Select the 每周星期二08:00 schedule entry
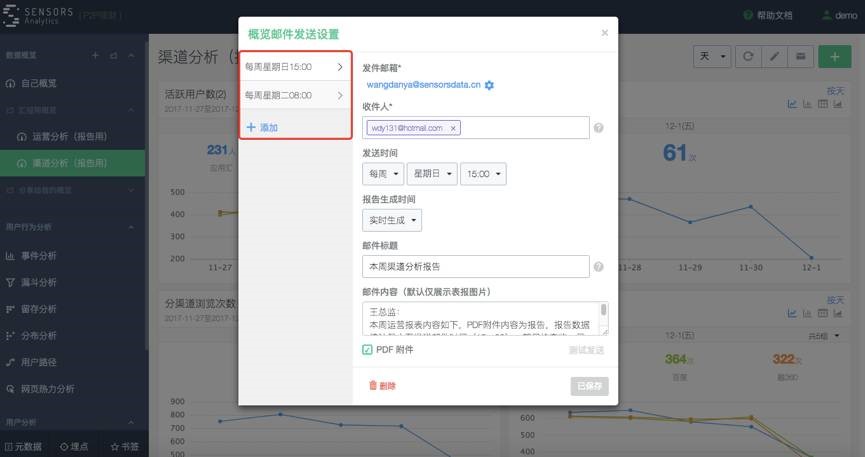Screen dimensions: 865x457 tap(294, 96)
